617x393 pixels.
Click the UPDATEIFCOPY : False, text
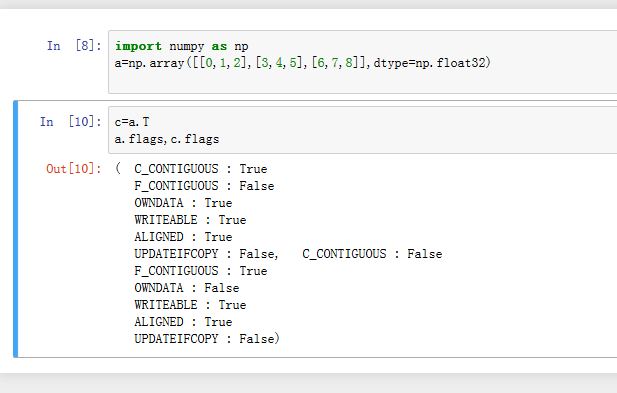pos(206,254)
